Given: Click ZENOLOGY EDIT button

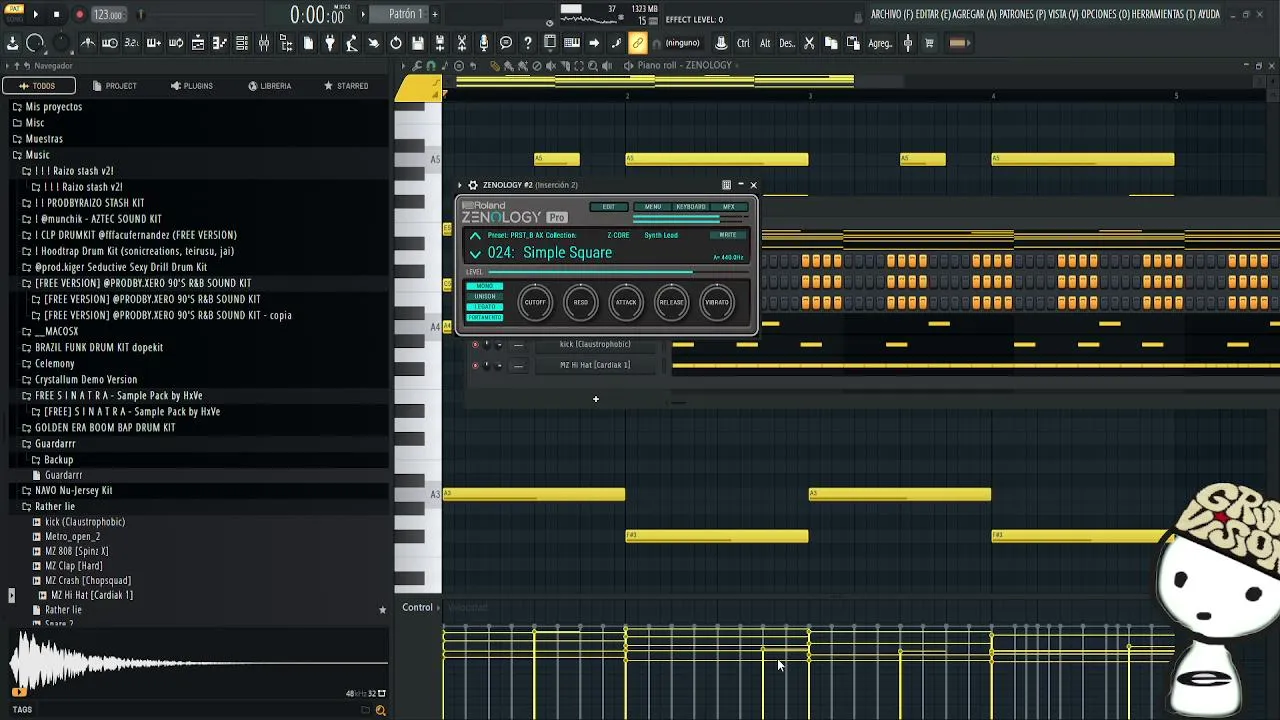Looking at the screenshot, I should tap(608, 207).
